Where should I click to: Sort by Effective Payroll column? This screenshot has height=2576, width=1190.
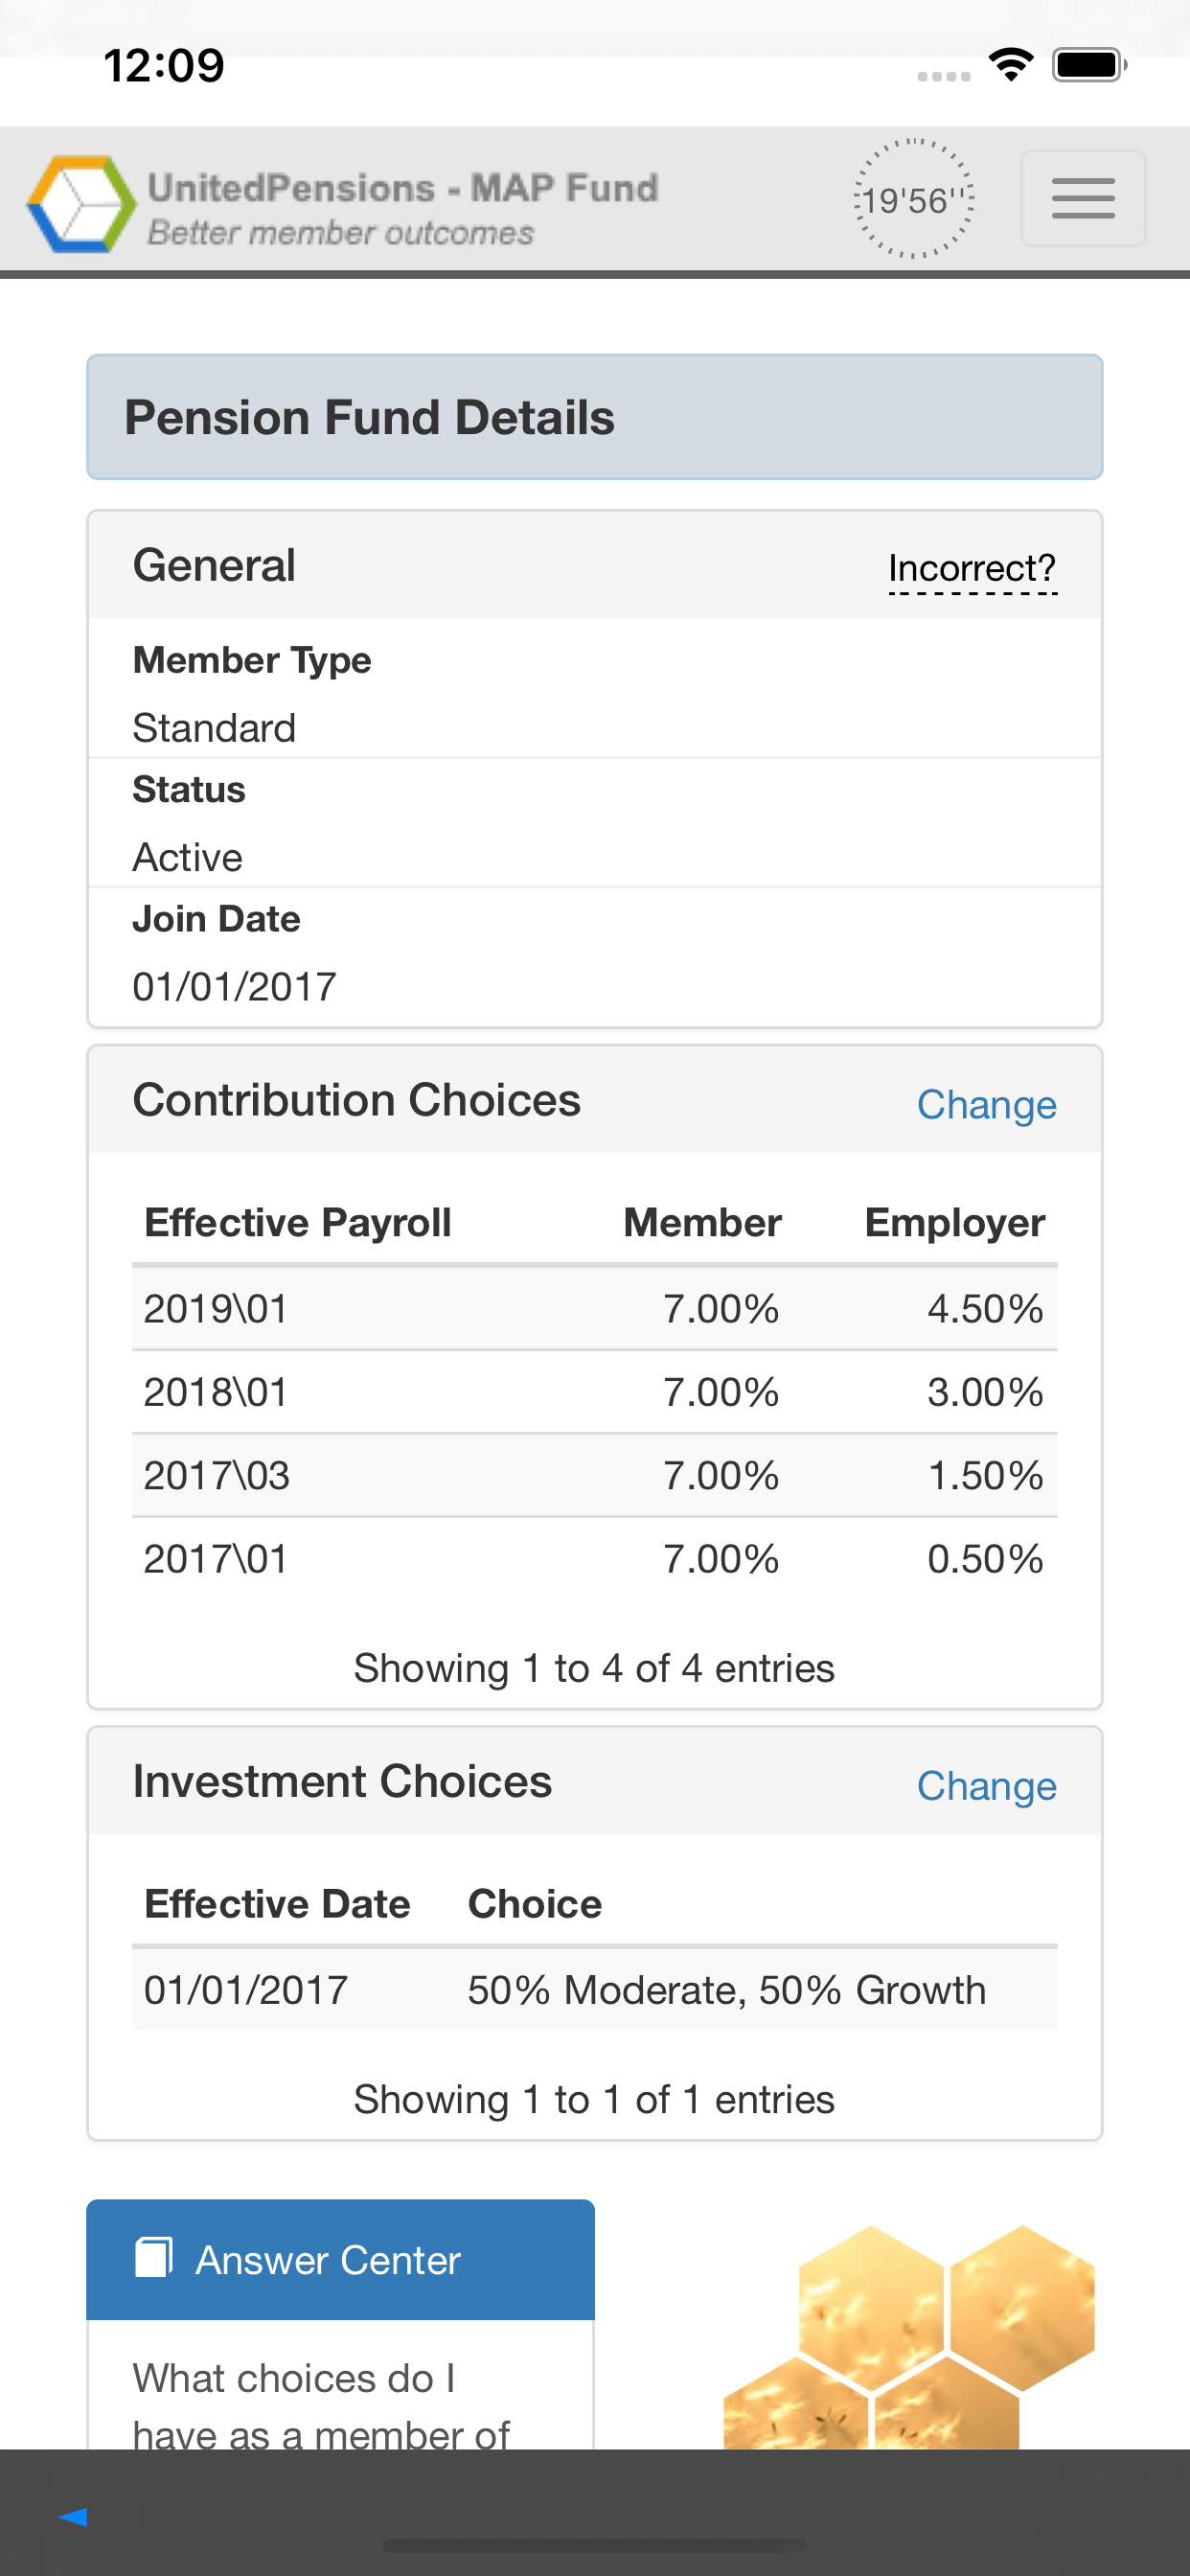coord(297,1222)
